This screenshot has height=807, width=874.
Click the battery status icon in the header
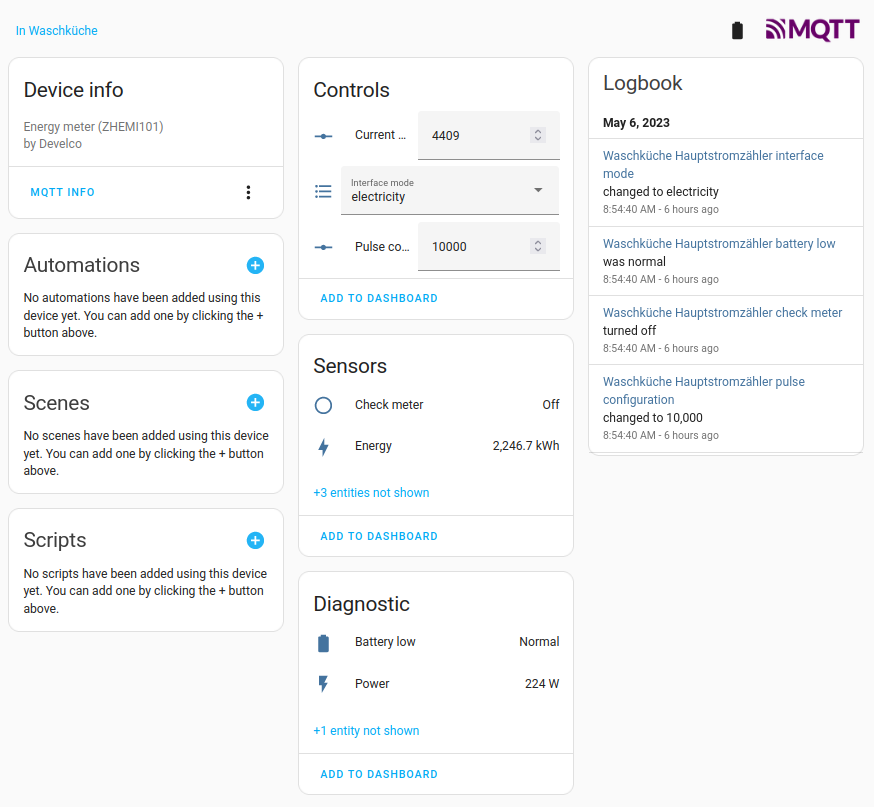(737, 30)
